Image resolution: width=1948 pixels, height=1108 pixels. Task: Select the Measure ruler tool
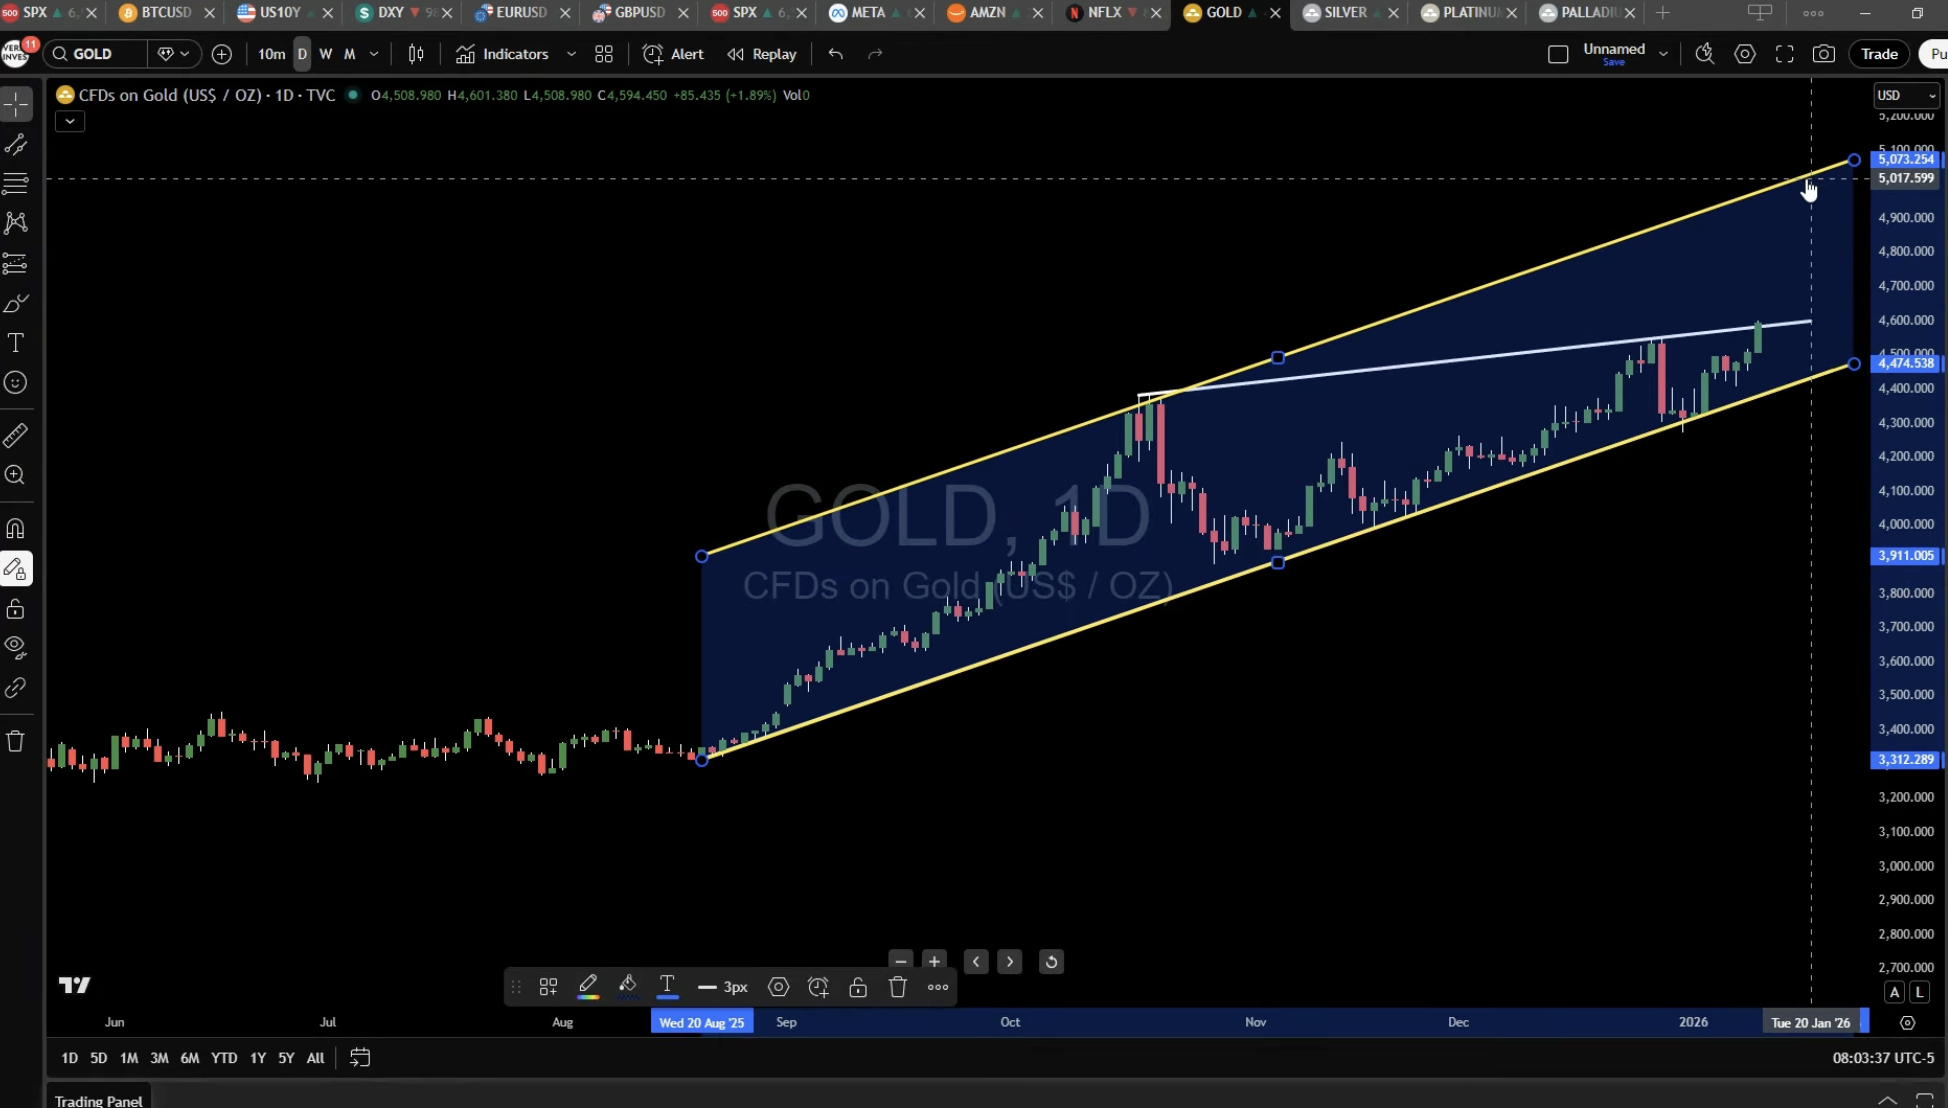click(x=16, y=435)
